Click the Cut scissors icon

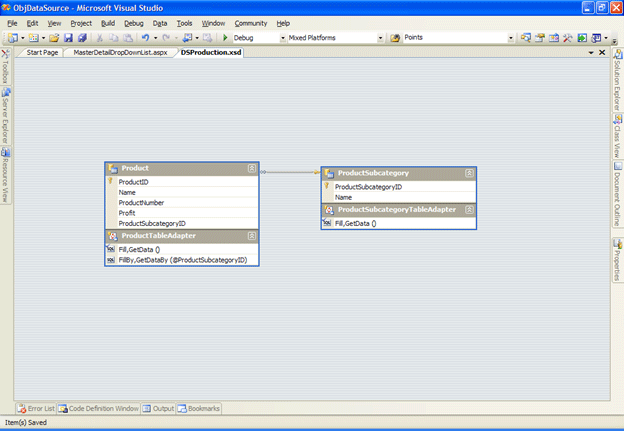99,38
